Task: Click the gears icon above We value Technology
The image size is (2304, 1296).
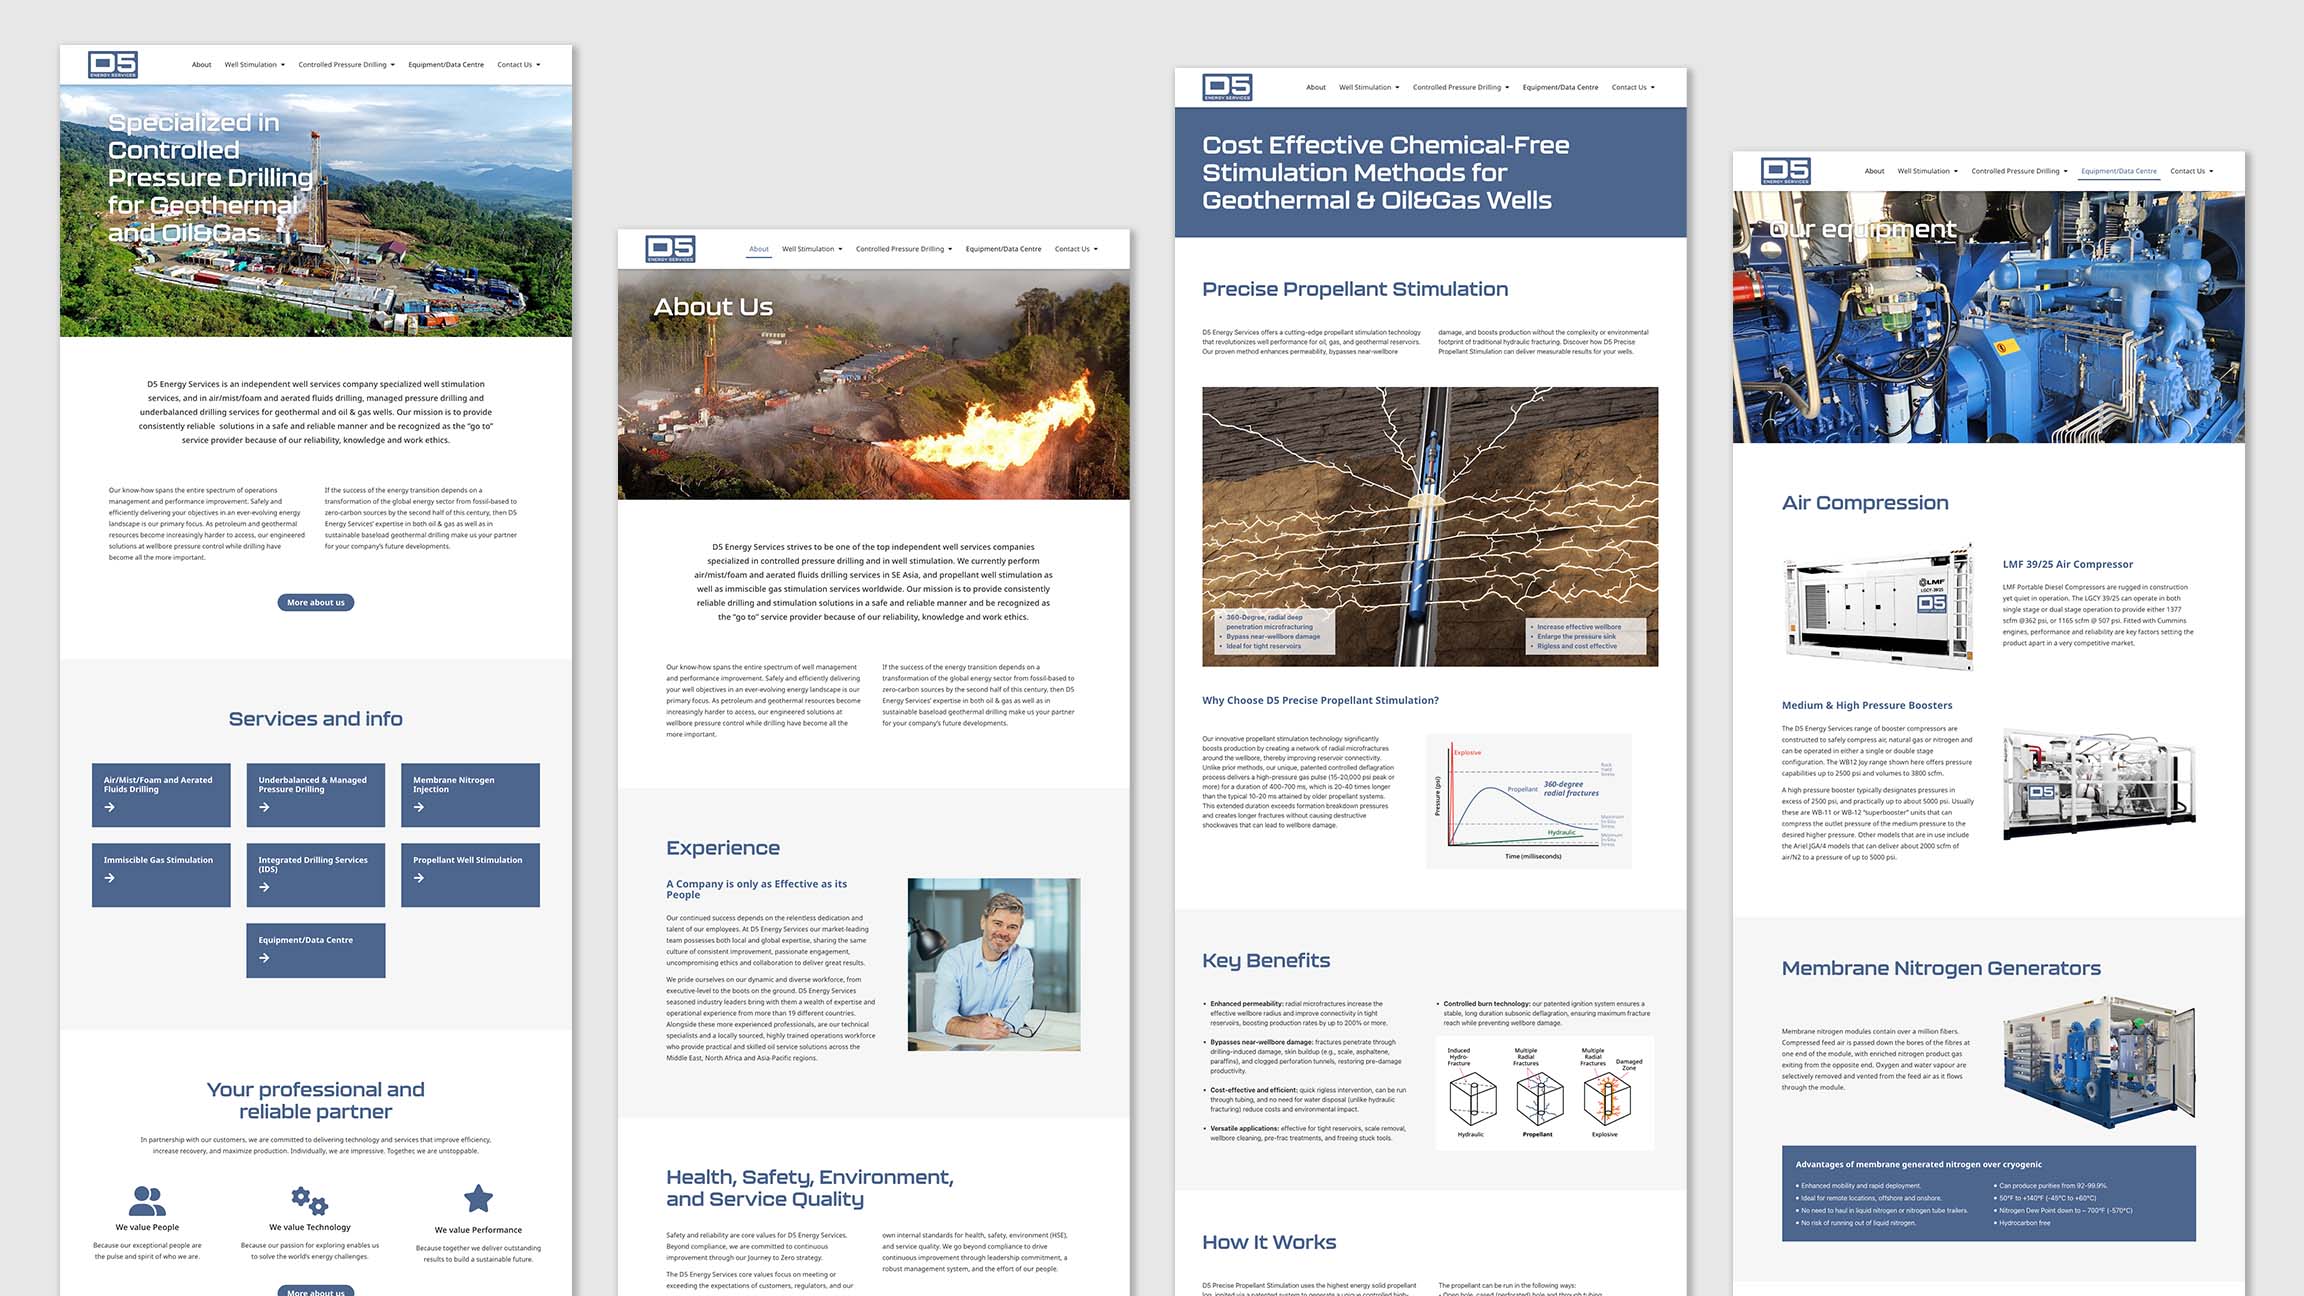Action: [x=309, y=1199]
